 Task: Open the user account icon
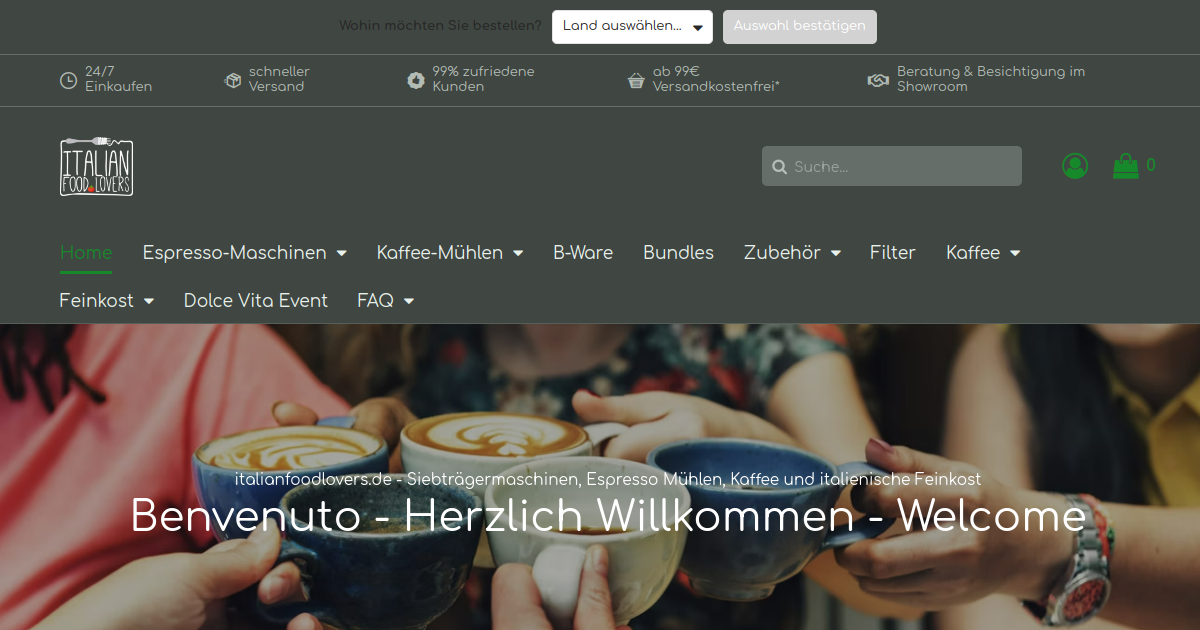pyautogui.click(x=1075, y=166)
